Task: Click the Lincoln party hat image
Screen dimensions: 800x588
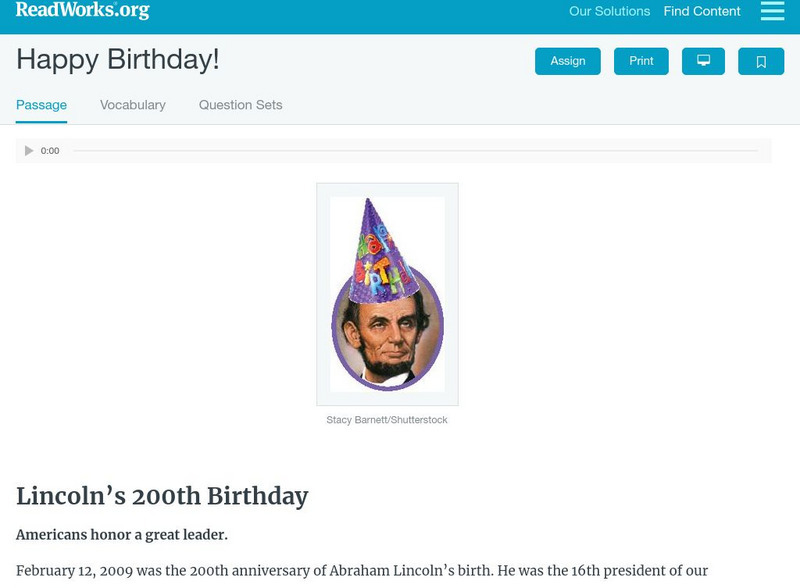Action: coord(387,294)
